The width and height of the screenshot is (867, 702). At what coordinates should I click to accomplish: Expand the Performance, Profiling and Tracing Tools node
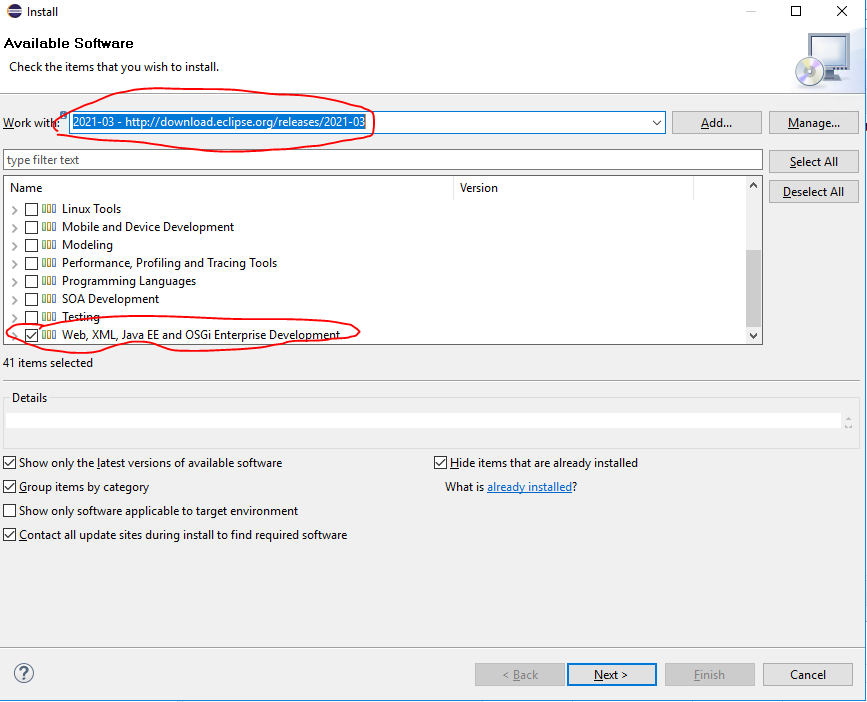pyautogui.click(x=14, y=264)
